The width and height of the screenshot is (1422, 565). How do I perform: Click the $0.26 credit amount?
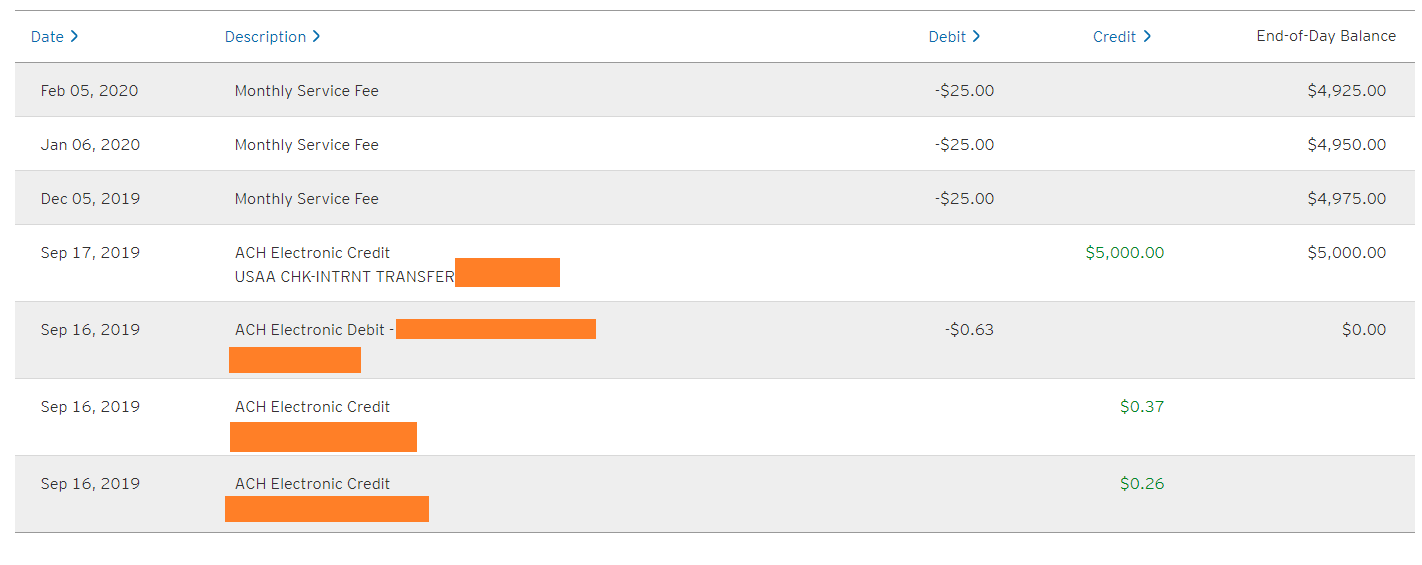[x=1142, y=484]
